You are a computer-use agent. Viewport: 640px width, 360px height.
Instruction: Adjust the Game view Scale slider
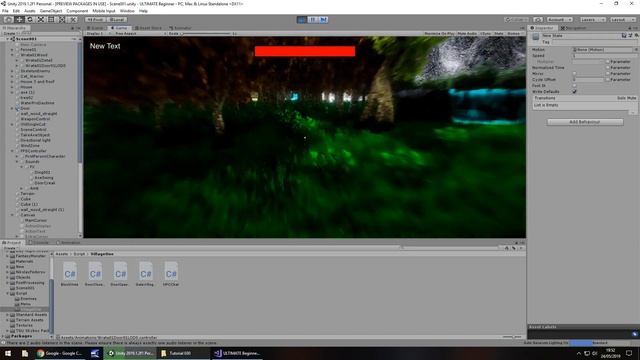pos(207,33)
